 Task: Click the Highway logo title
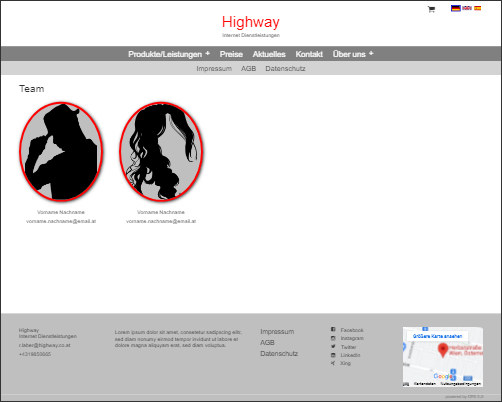tap(251, 22)
